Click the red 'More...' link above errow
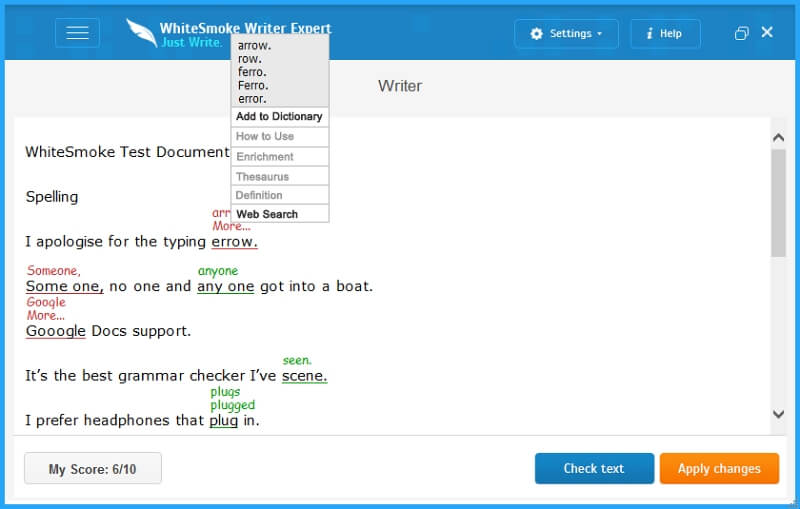Screen dimensions: 800x509 click(231, 226)
